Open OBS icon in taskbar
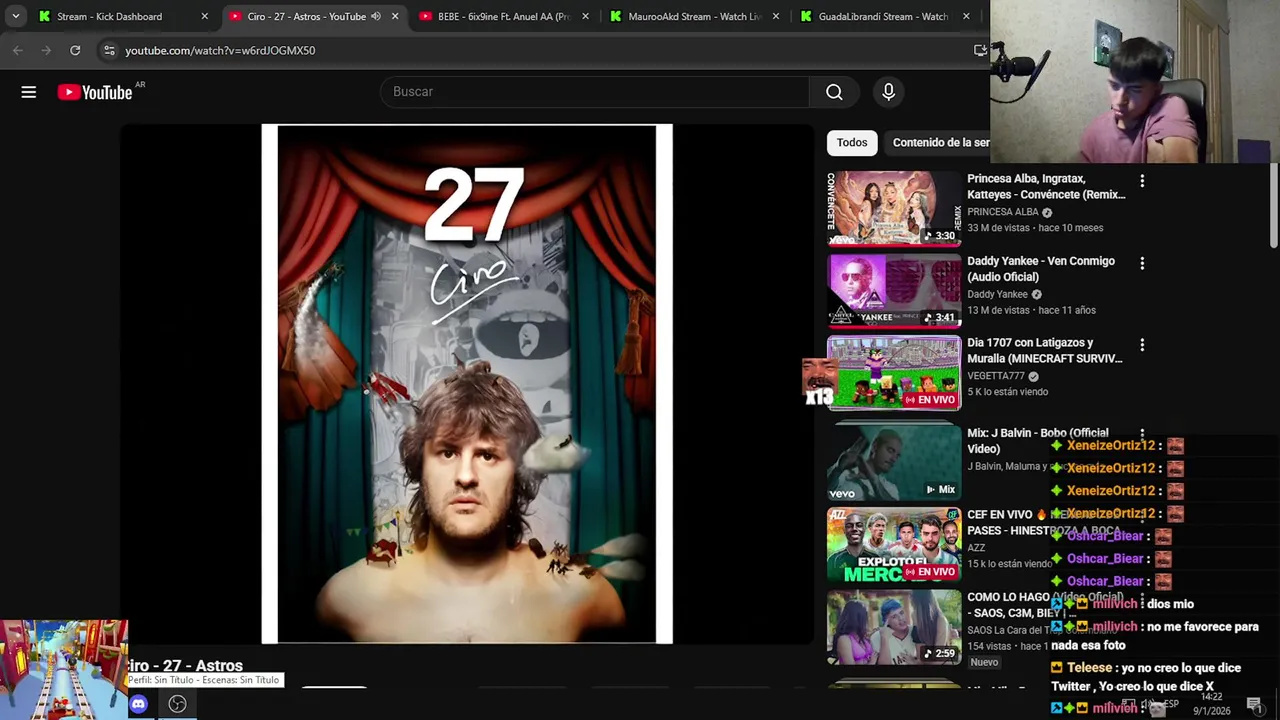Viewport: 1280px width, 720px height. (177, 704)
